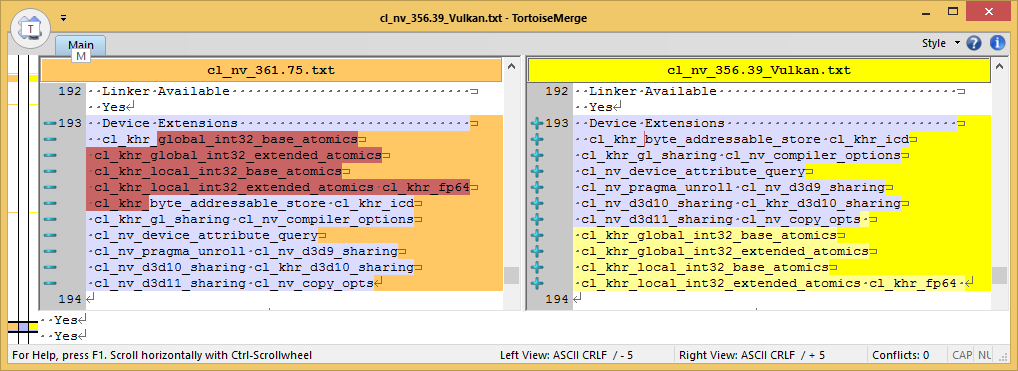Click the blue About info icon
The height and width of the screenshot is (371, 1018).
coord(997,44)
